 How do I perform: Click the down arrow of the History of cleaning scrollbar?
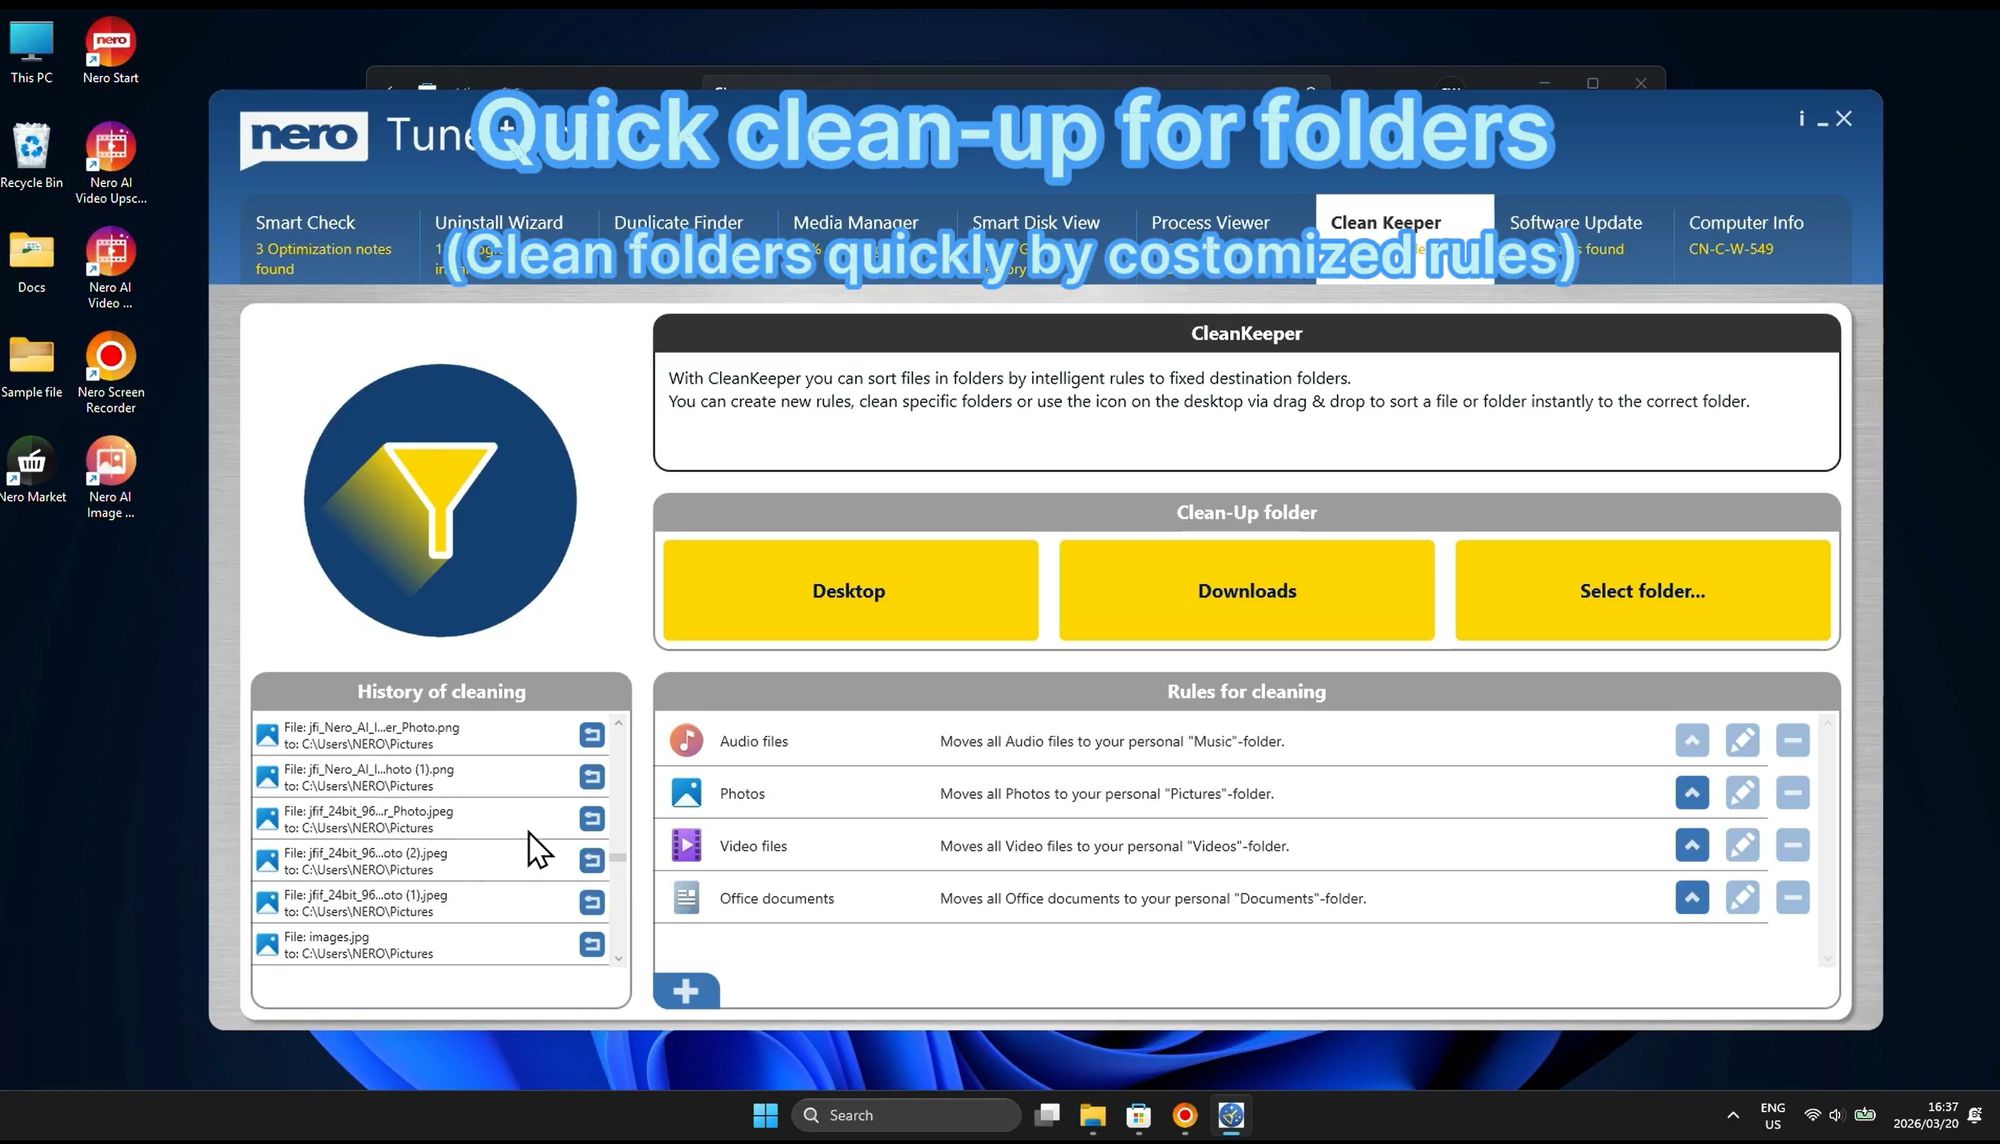619,958
